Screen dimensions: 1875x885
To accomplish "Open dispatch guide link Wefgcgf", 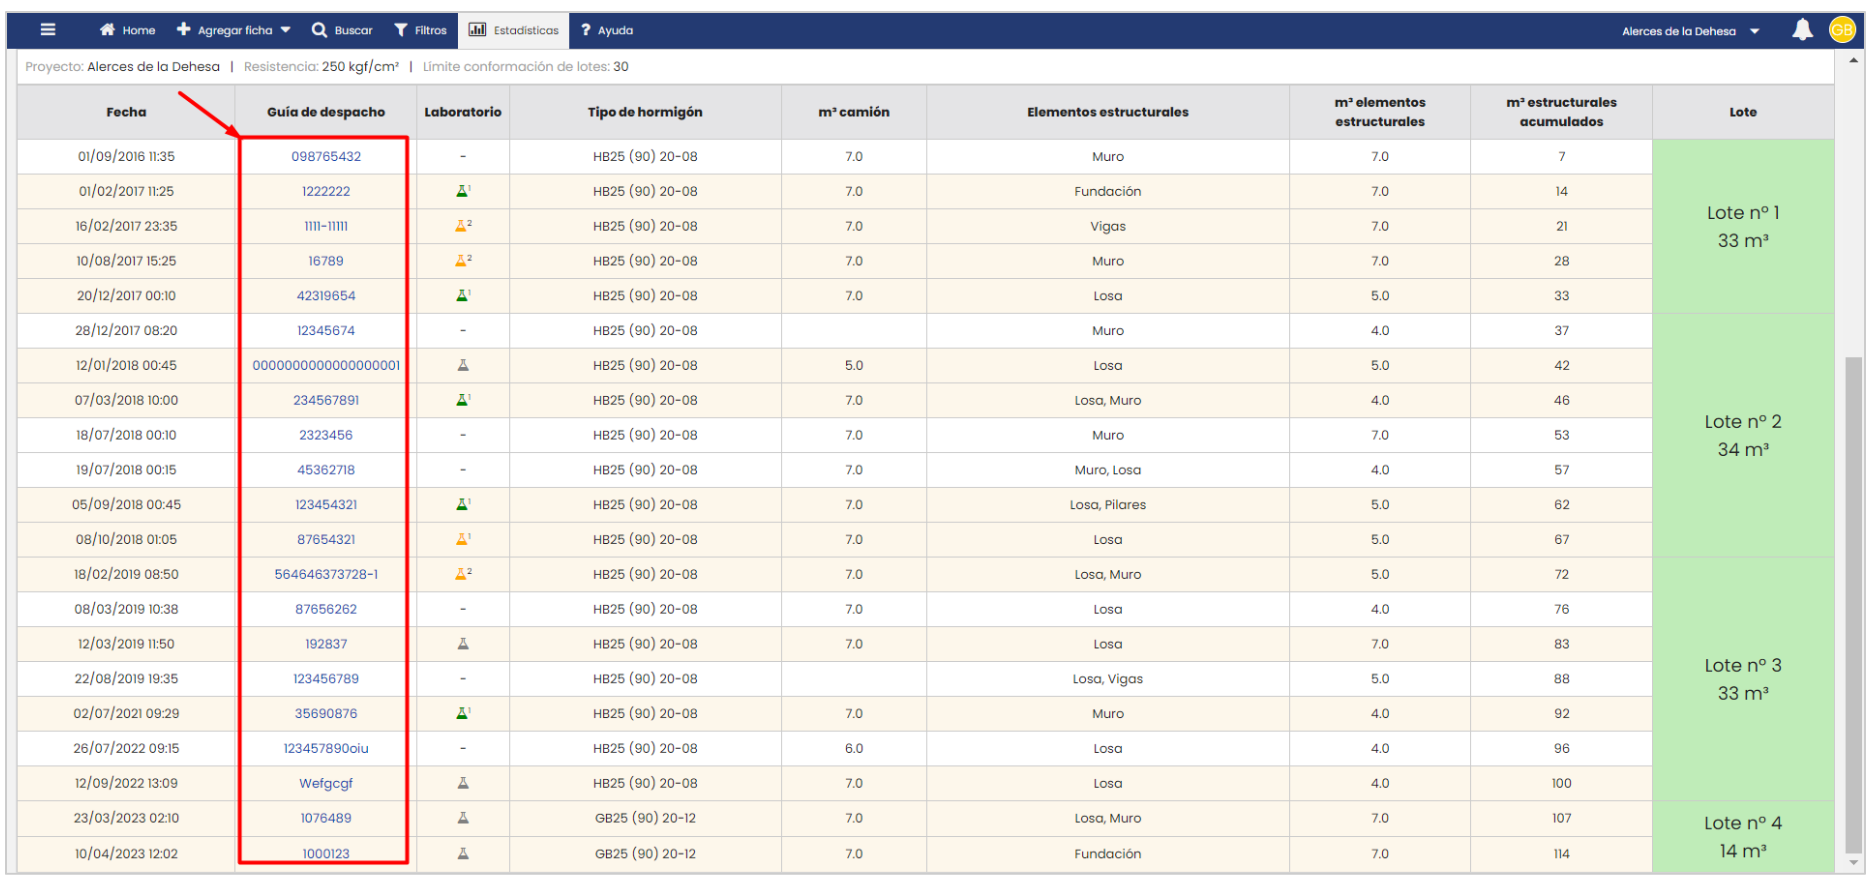I will (326, 784).
